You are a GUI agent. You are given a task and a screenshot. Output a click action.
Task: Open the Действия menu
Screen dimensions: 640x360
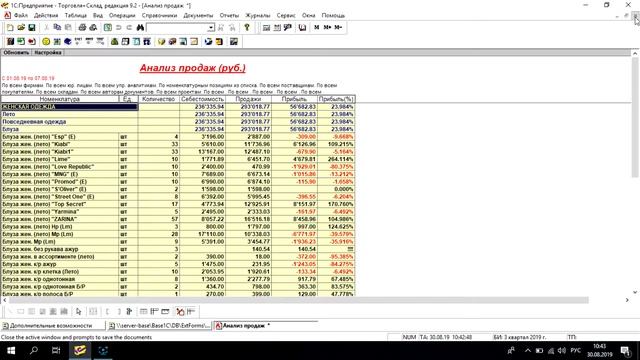pos(46,15)
